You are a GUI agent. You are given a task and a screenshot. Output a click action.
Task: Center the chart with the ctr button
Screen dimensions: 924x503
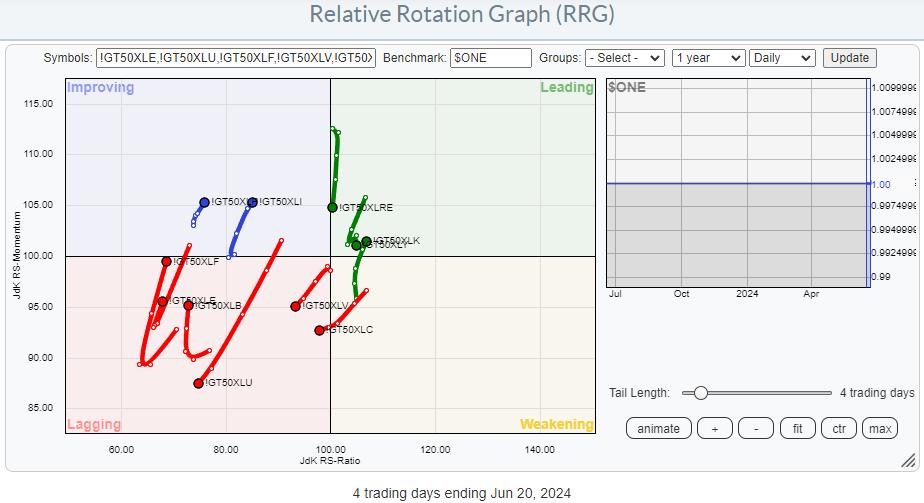click(839, 428)
